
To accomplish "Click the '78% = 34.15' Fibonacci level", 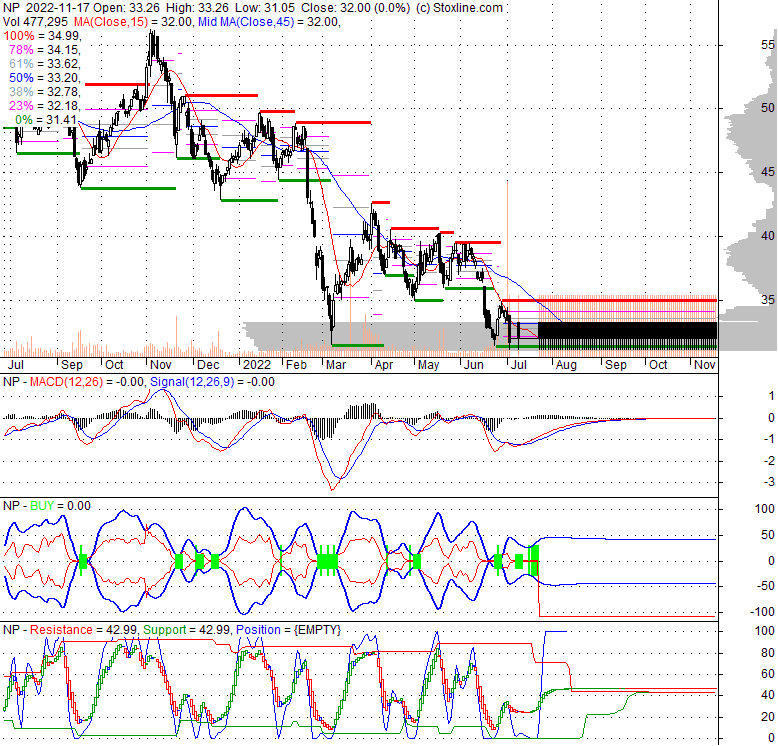I will (x=45, y=50).
